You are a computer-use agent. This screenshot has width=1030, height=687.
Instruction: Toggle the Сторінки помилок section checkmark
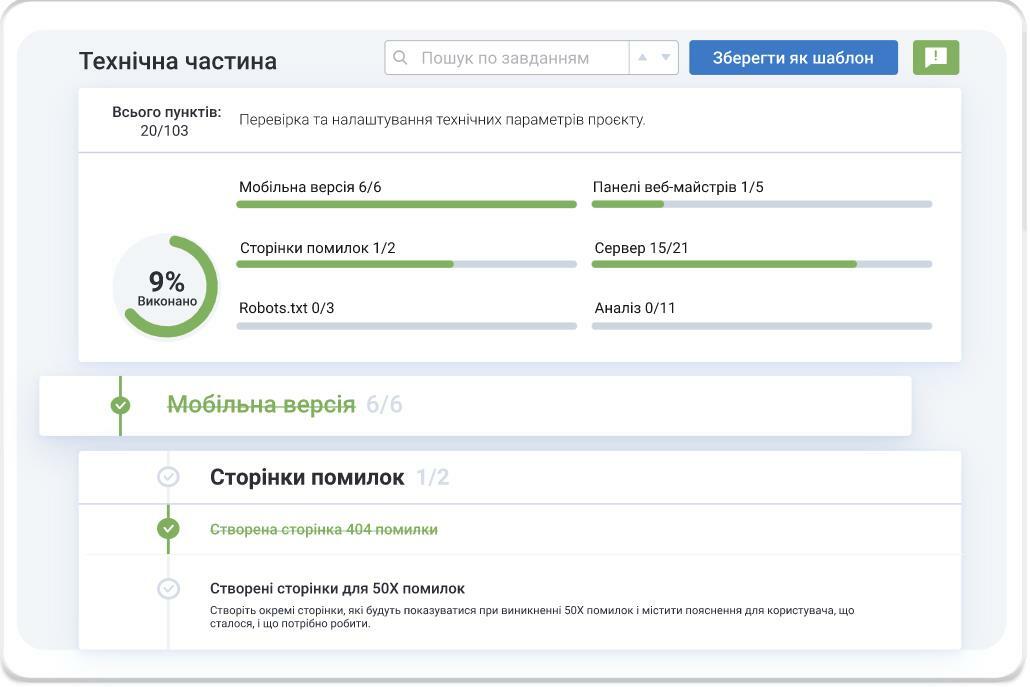click(x=168, y=477)
